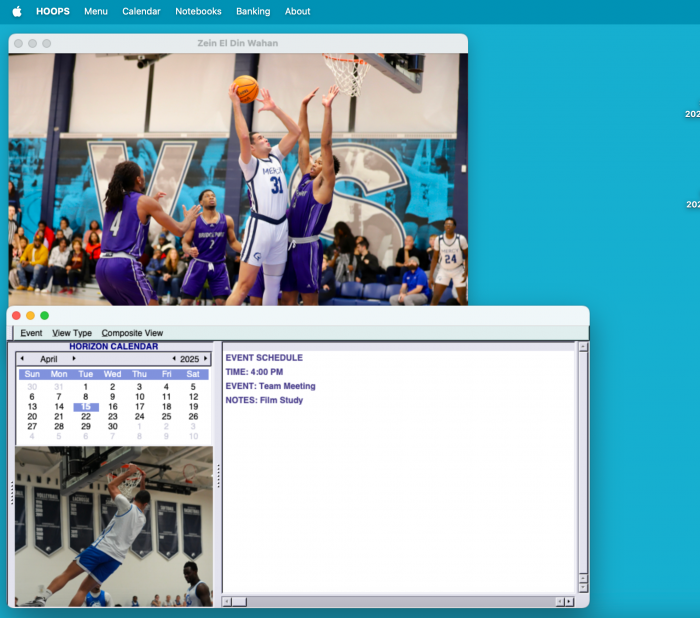Select April 30 on the calendar
The width and height of the screenshot is (700, 618).
tap(113, 427)
